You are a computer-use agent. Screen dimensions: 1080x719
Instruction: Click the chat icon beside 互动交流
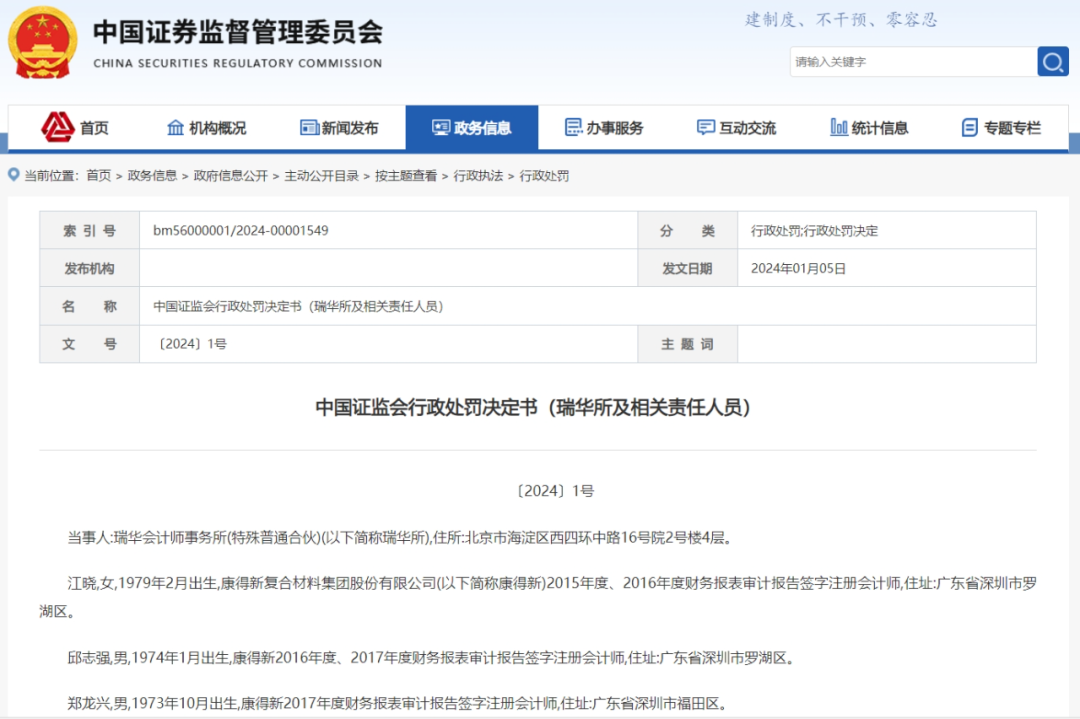[x=706, y=127]
